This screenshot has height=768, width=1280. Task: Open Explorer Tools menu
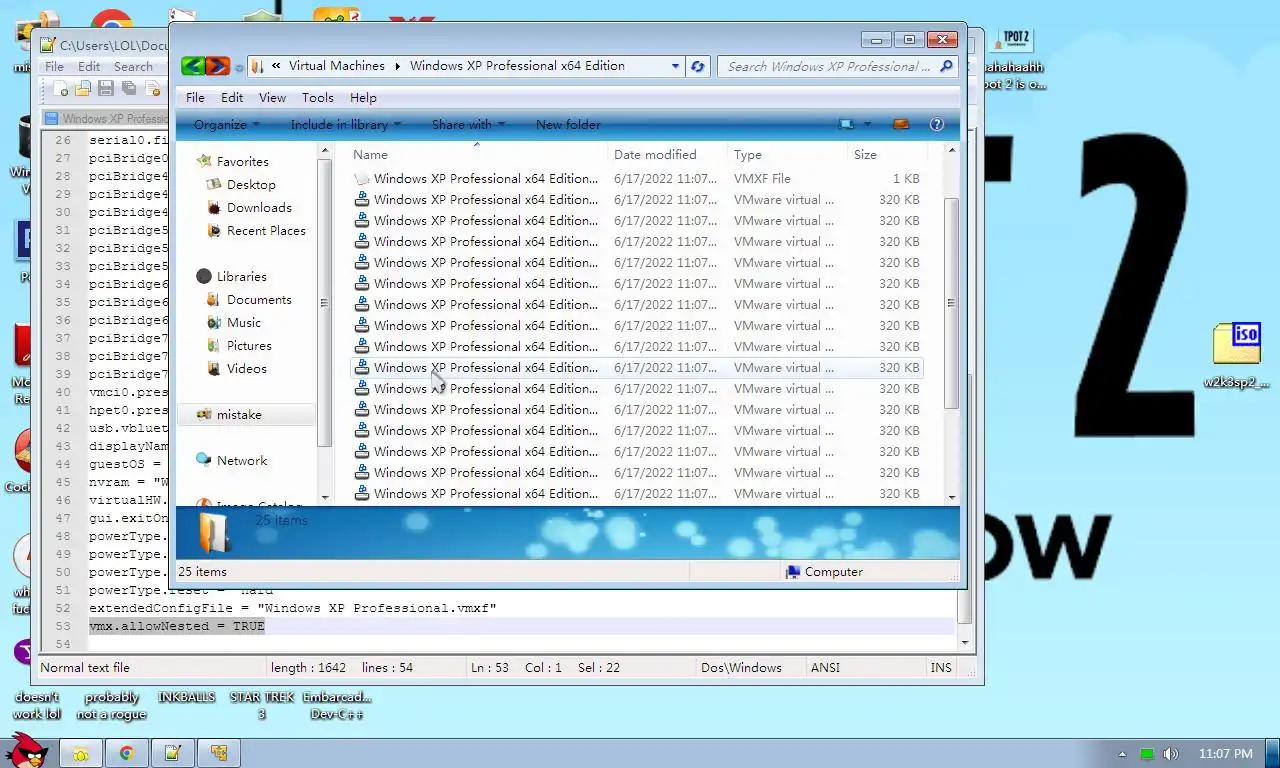pos(318,98)
